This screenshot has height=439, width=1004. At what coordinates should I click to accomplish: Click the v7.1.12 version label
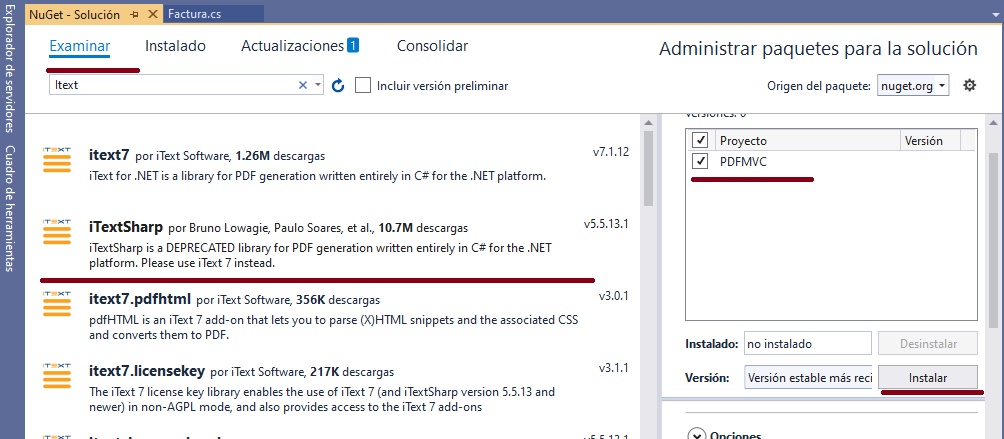[x=611, y=152]
